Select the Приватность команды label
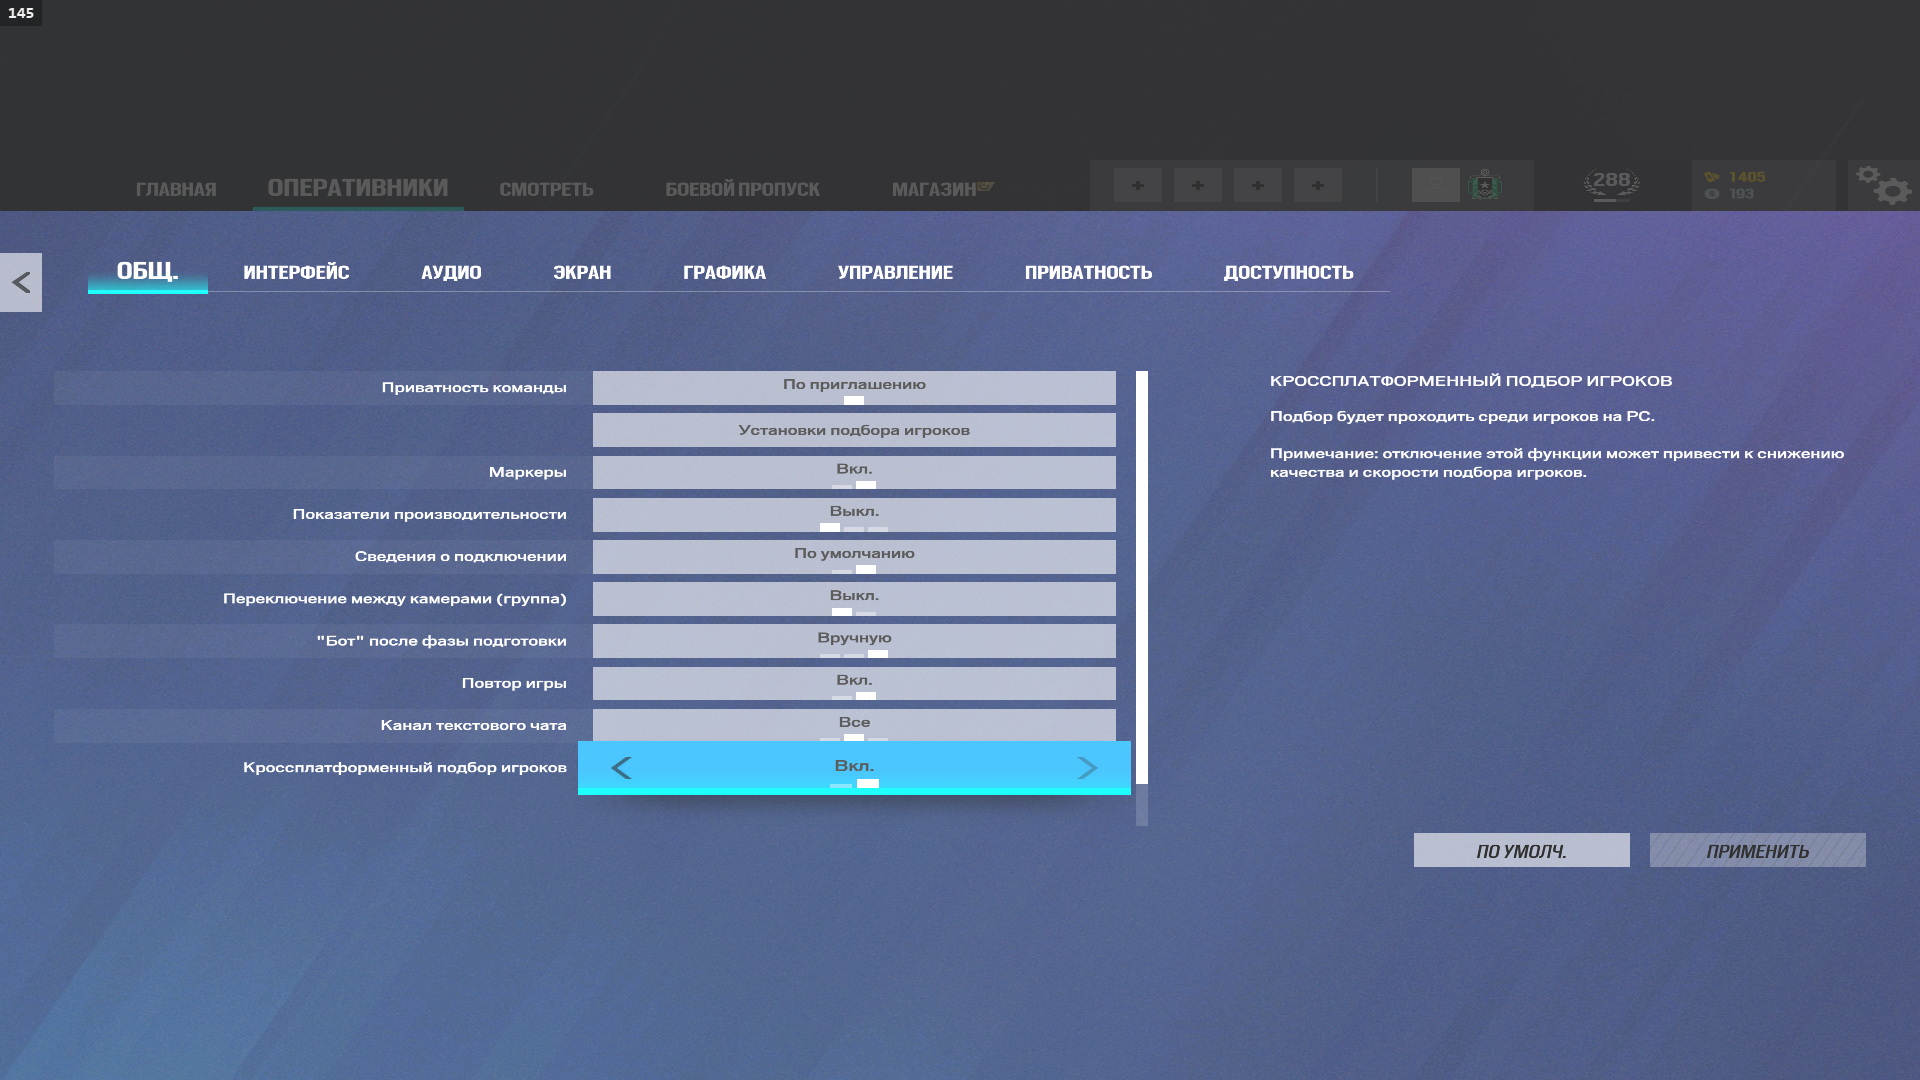This screenshot has height=1080, width=1920. click(474, 388)
